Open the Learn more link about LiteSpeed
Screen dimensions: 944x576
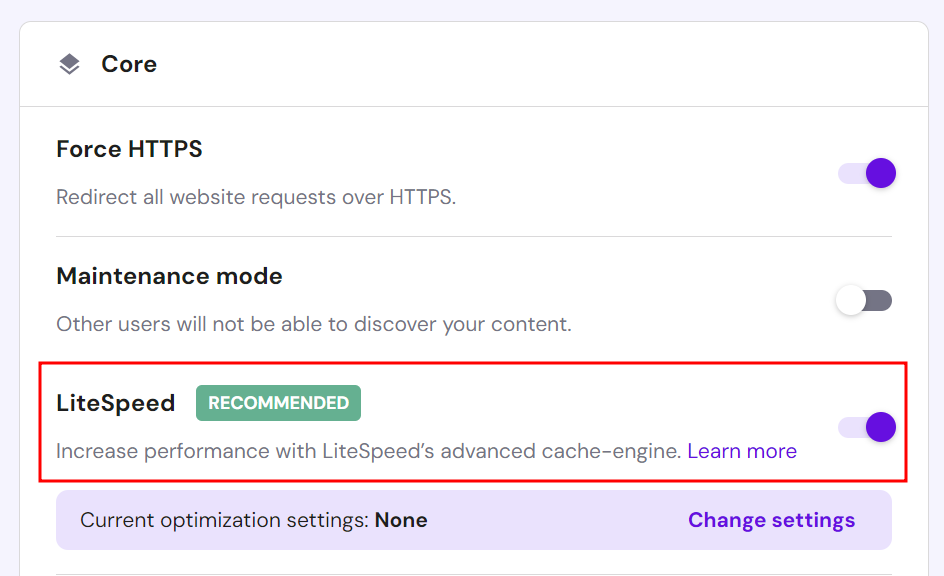pos(742,451)
